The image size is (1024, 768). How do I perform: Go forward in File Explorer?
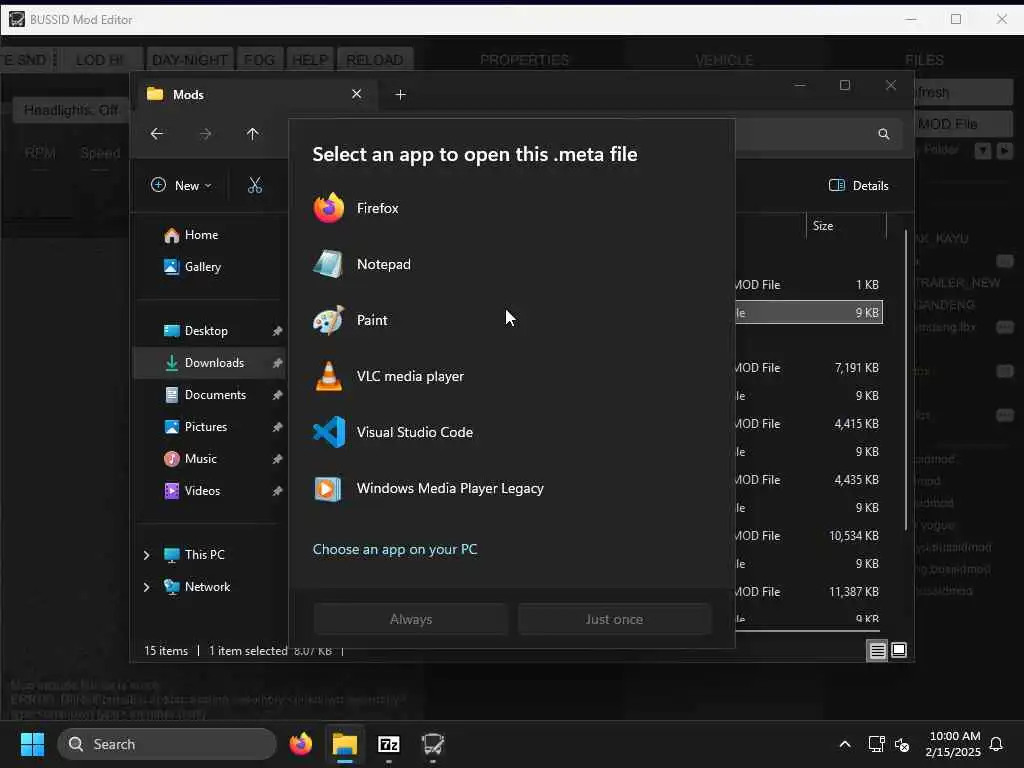coord(205,134)
